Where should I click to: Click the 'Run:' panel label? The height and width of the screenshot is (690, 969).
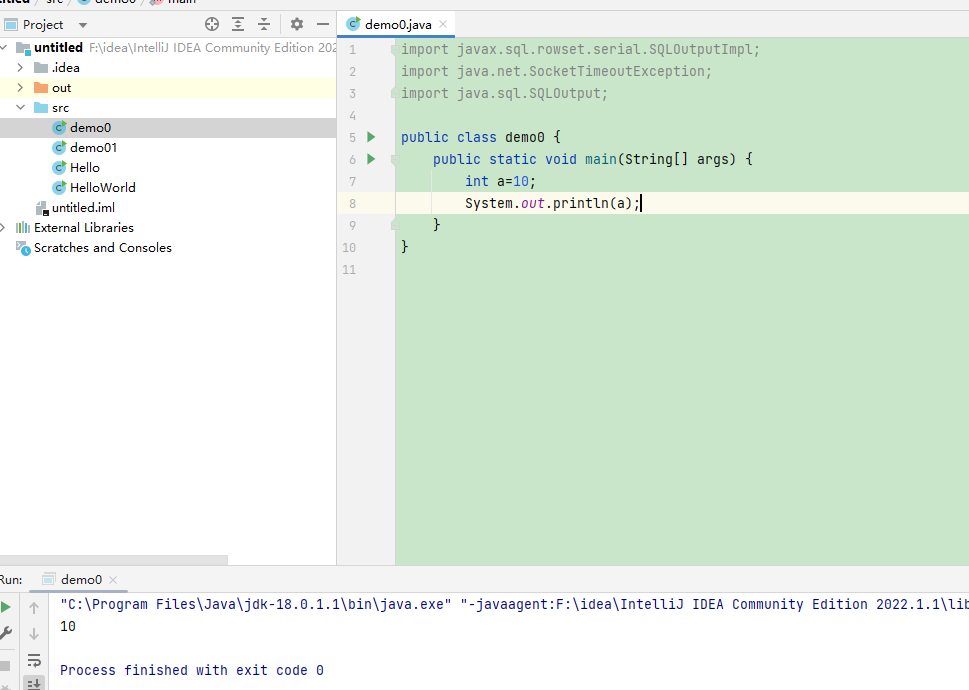tap(11, 579)
